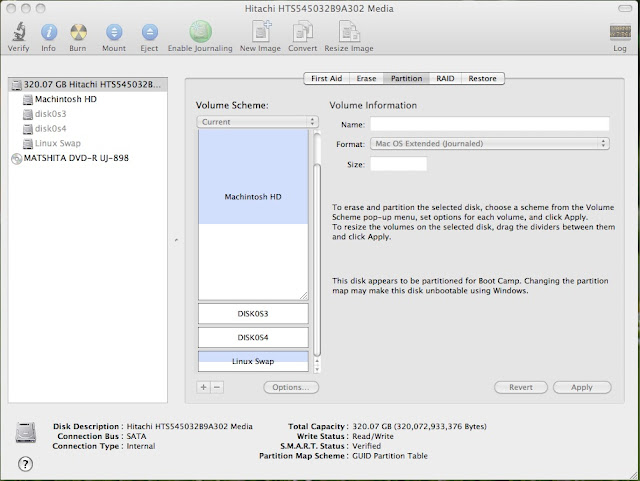Open the Volume Scheme Current dropdown
The height and width of the screenshot is (481, 640).
coord(258,122)
